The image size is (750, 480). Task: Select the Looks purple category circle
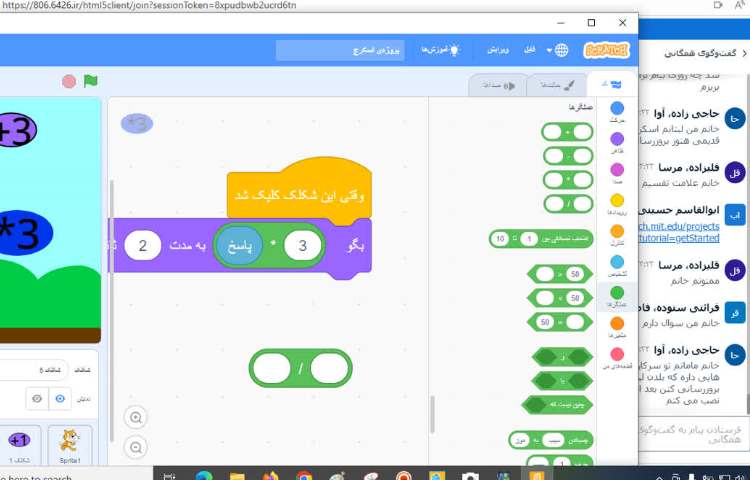coord(617,139)
